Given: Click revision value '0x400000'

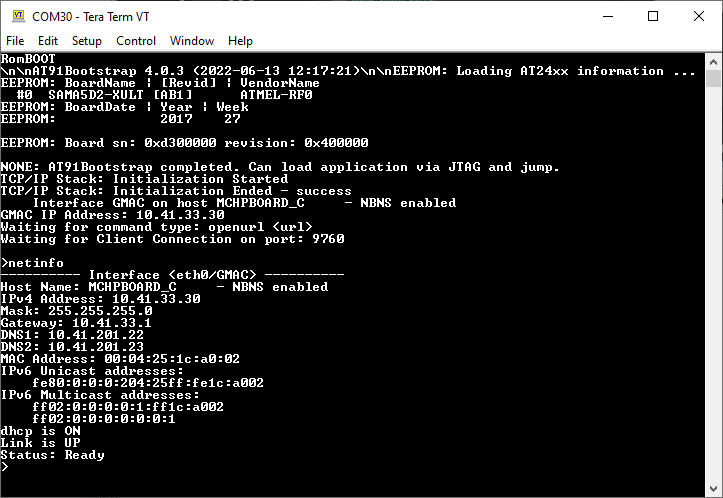Looking at the screenshot, I should pos(336,143).
